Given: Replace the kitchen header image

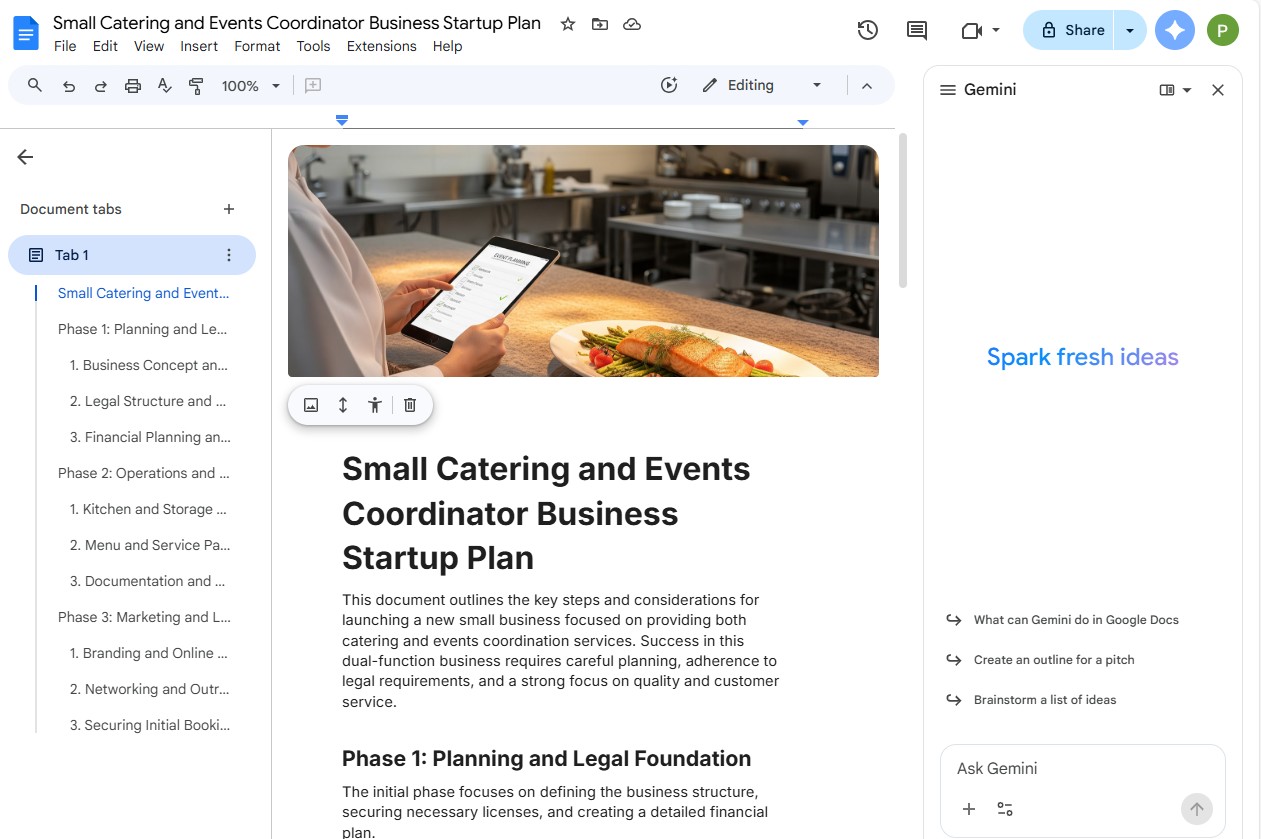Looking at the screenshot, I should tap(311, 404).
